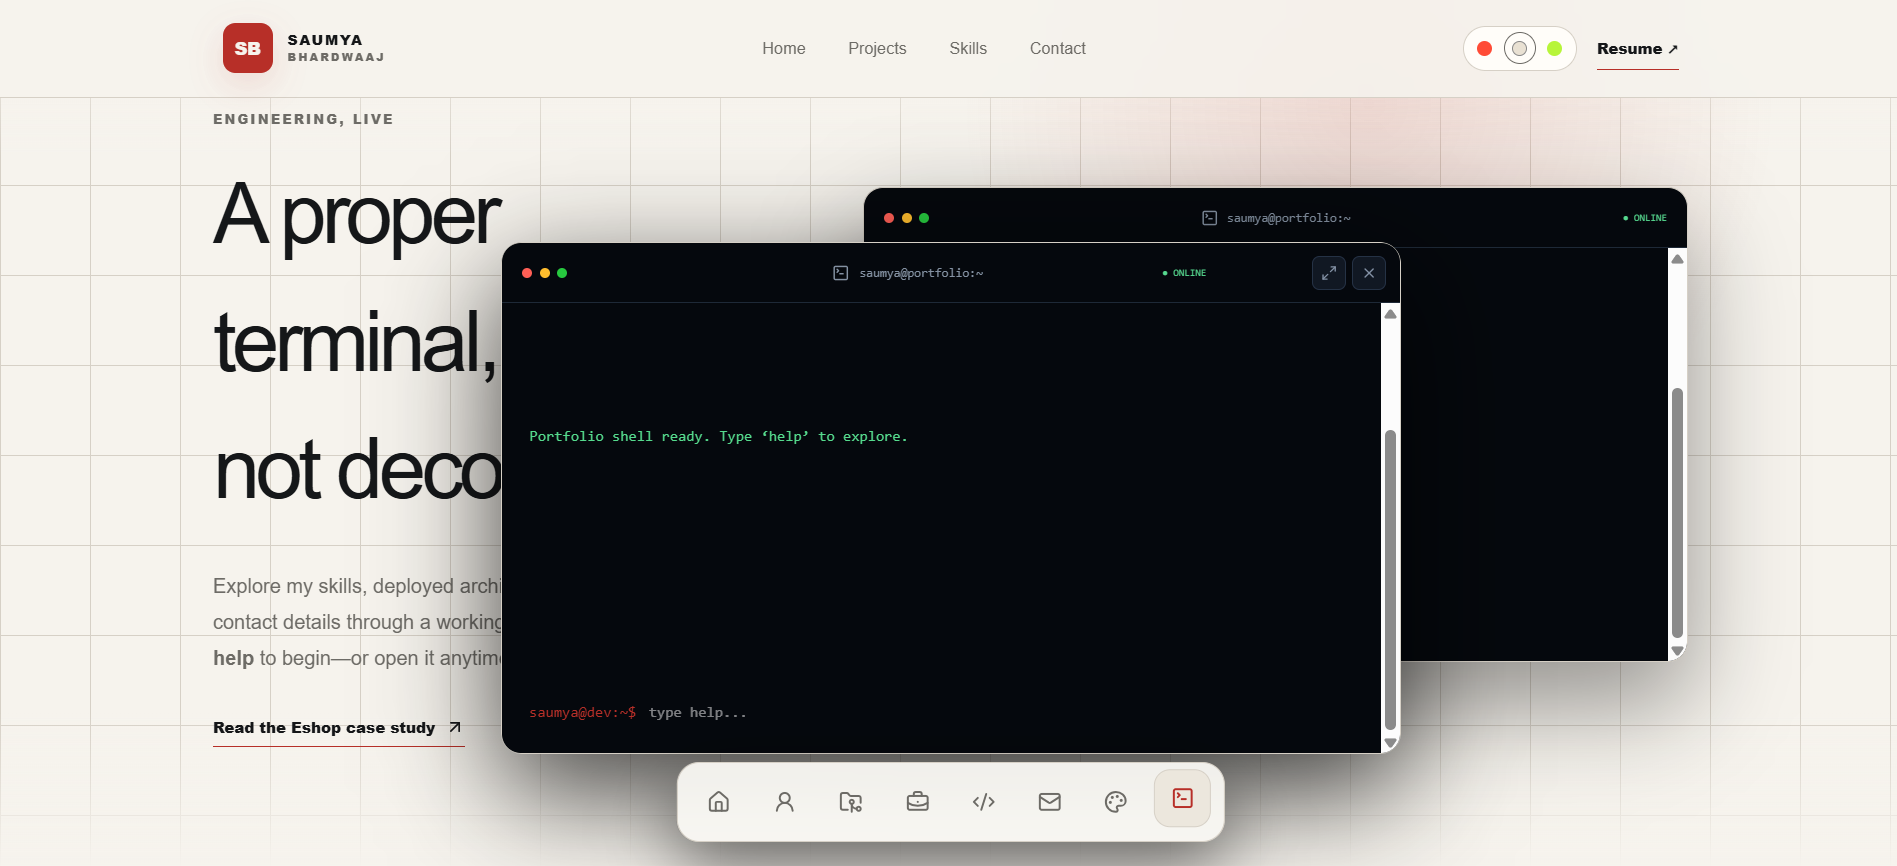Click 'Portfolio shell ready' terminal message
Viewport: 1897px width, 866px height.
pyautogui.click(x=718, y=437)
